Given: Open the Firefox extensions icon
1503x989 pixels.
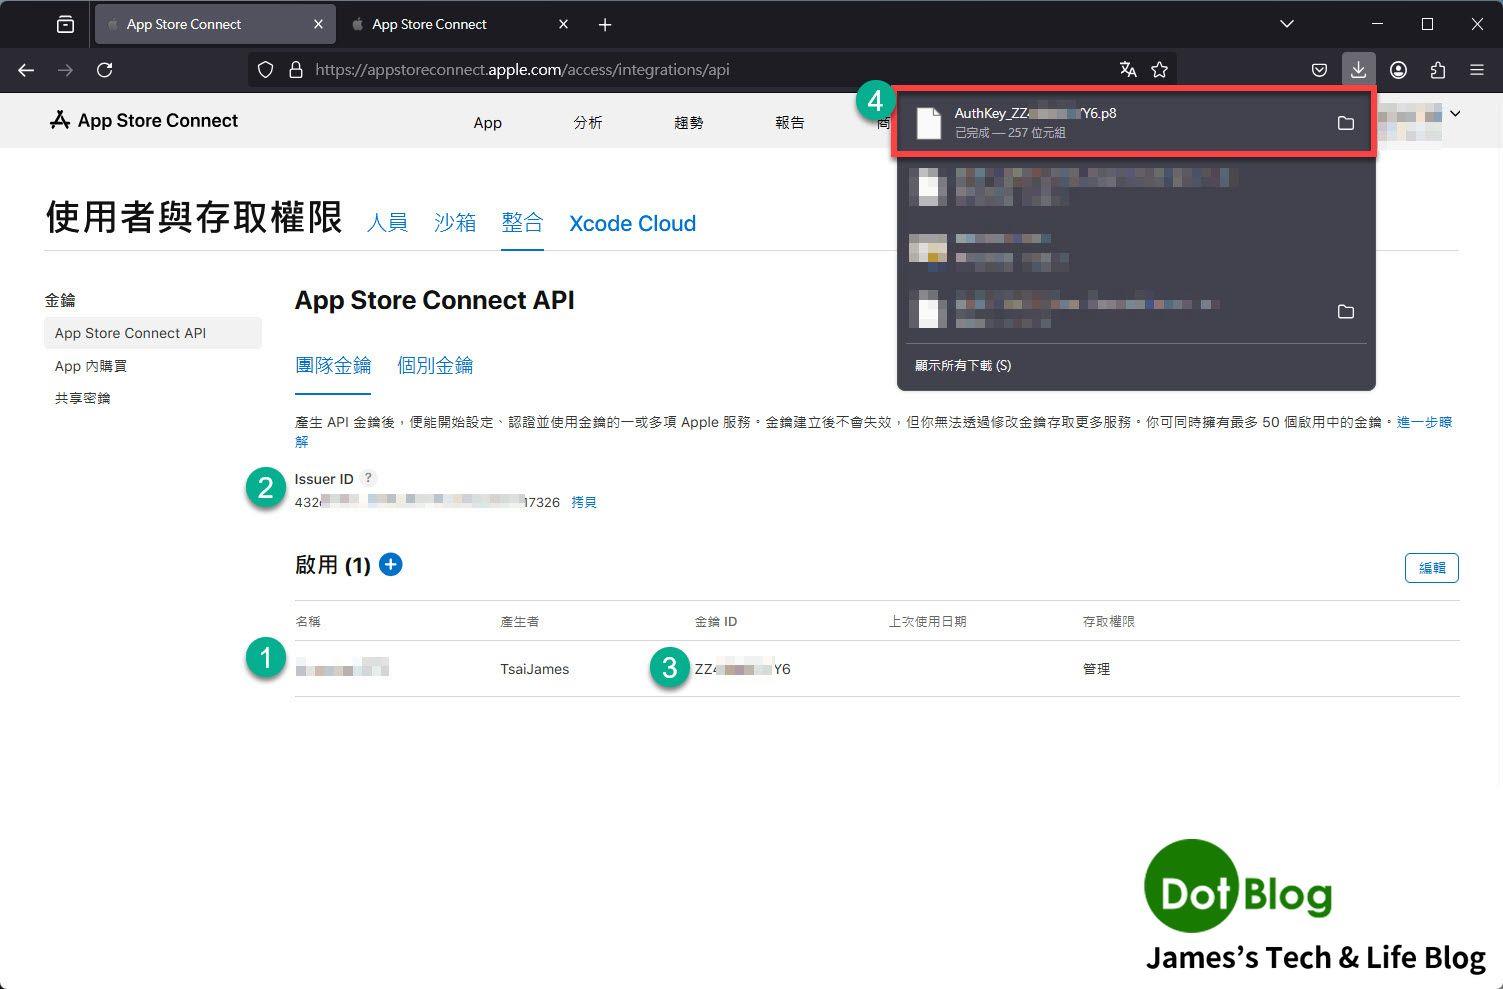Looking at the screenshot, I should 1437,70.
